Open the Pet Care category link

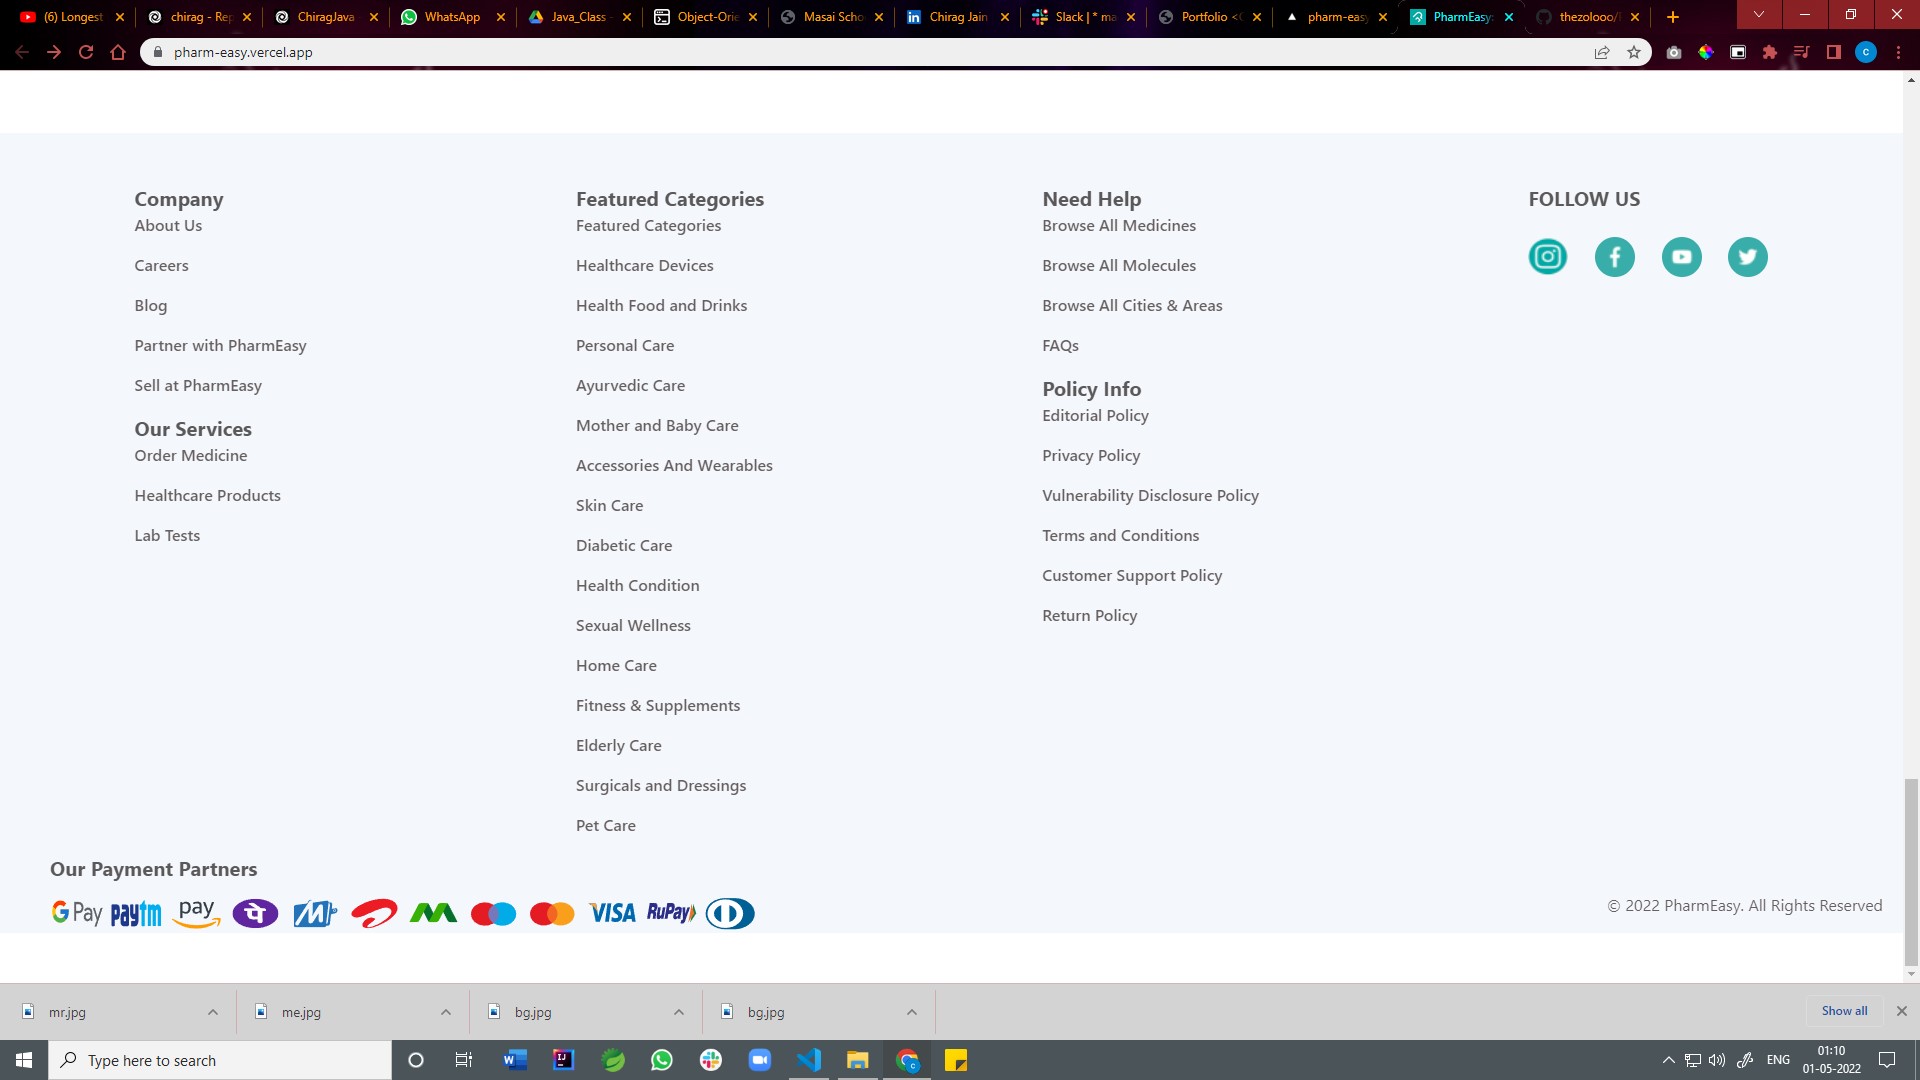click(605, 826)
